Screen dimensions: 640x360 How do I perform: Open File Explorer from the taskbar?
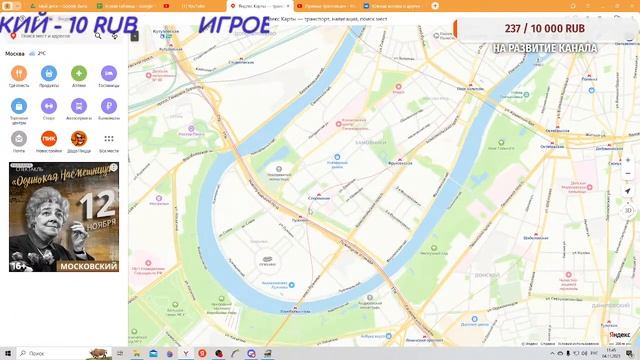[136, 353]
